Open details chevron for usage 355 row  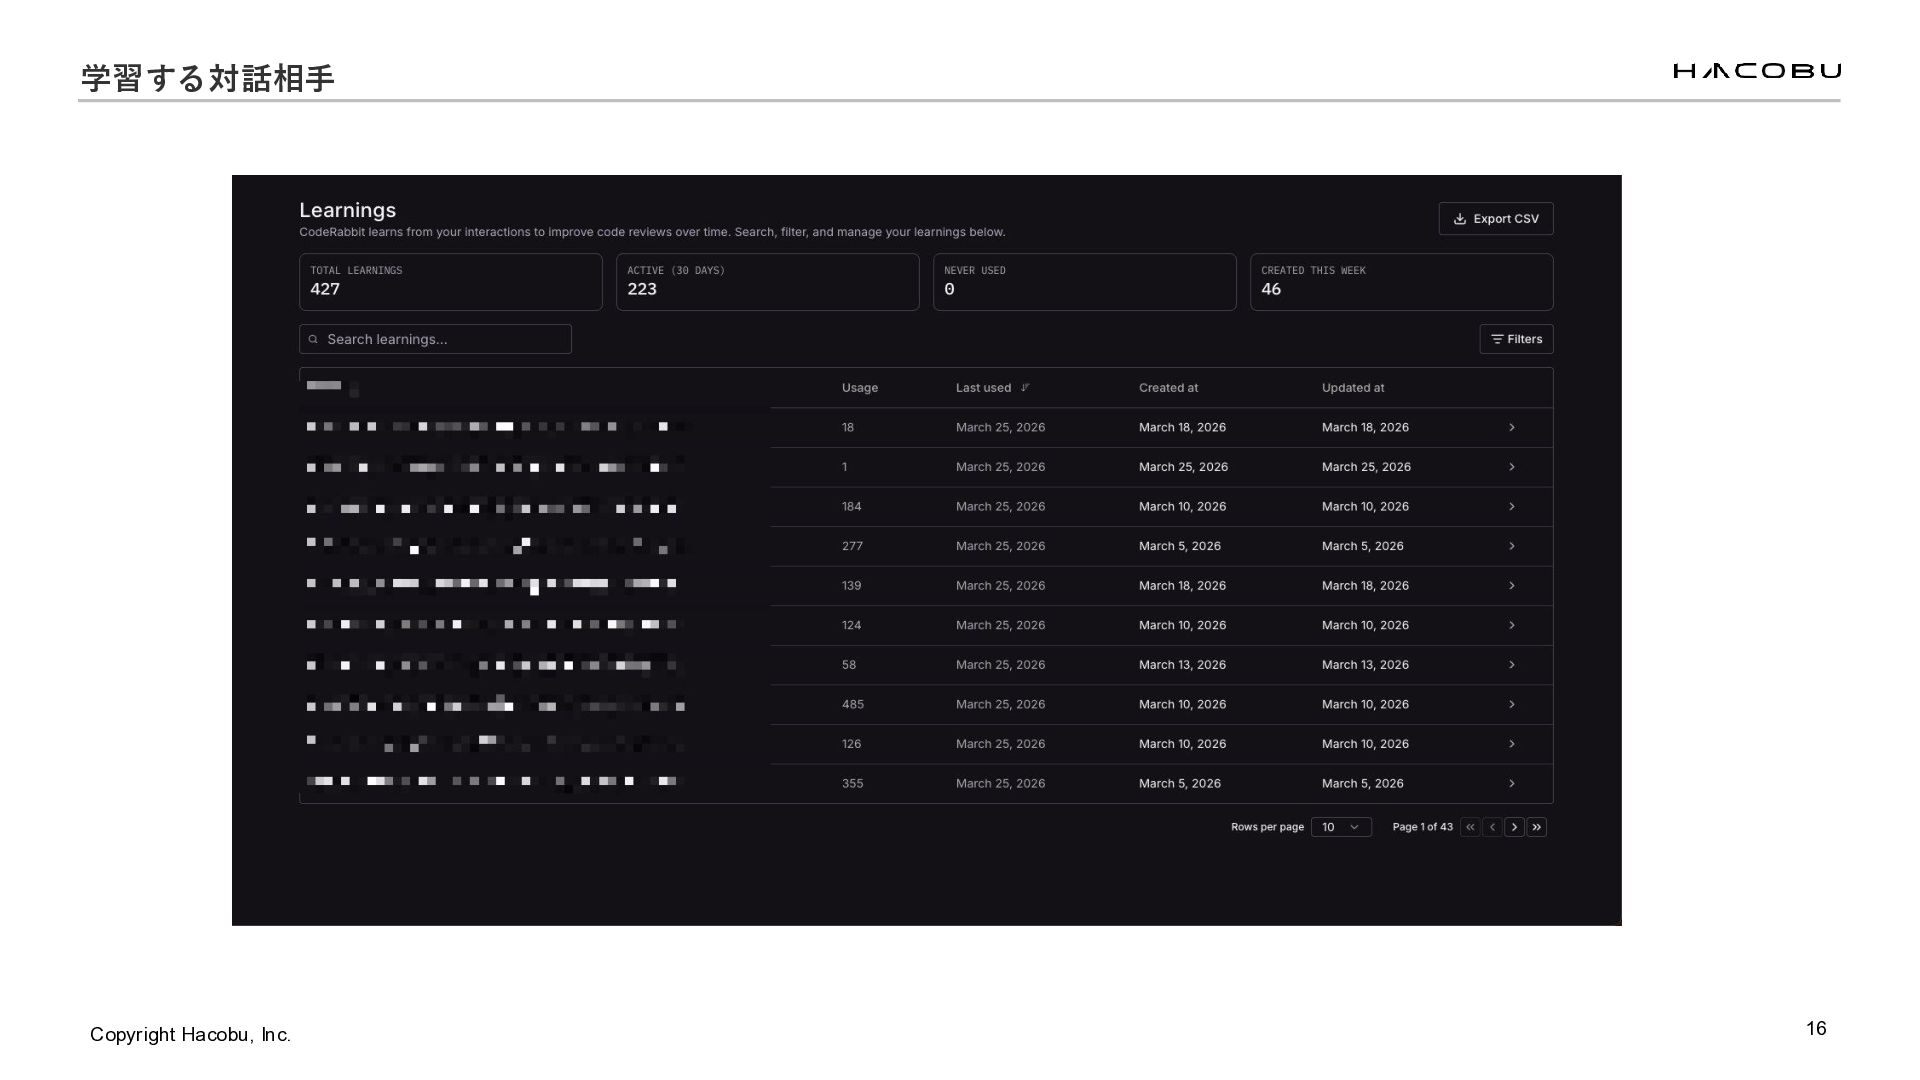pyautogui.click(x=1511, y=783)
